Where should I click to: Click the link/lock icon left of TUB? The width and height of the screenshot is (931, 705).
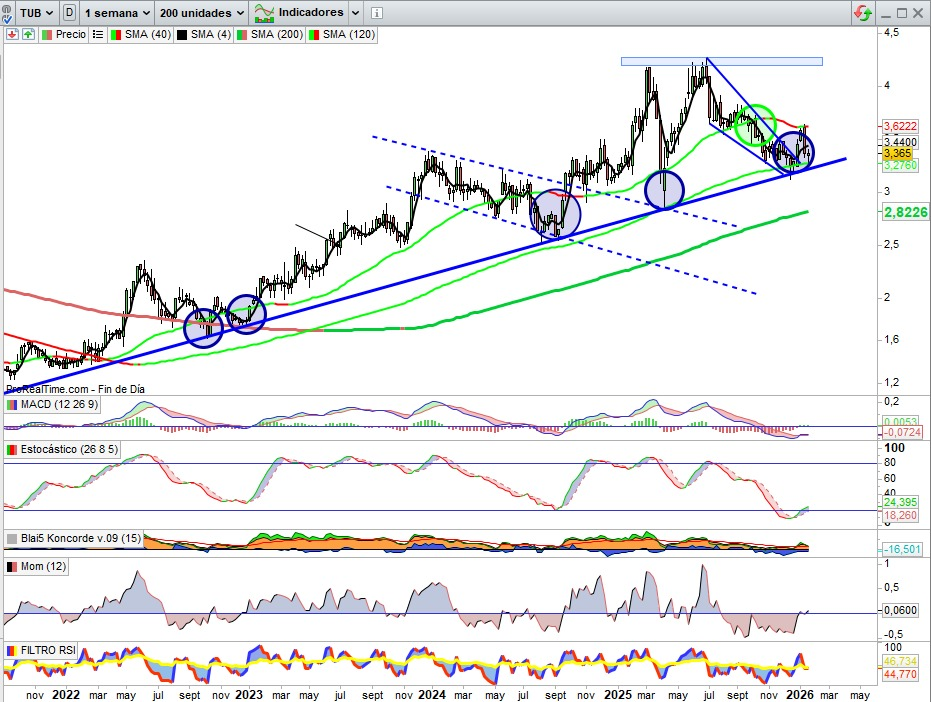tap(9, 13)
